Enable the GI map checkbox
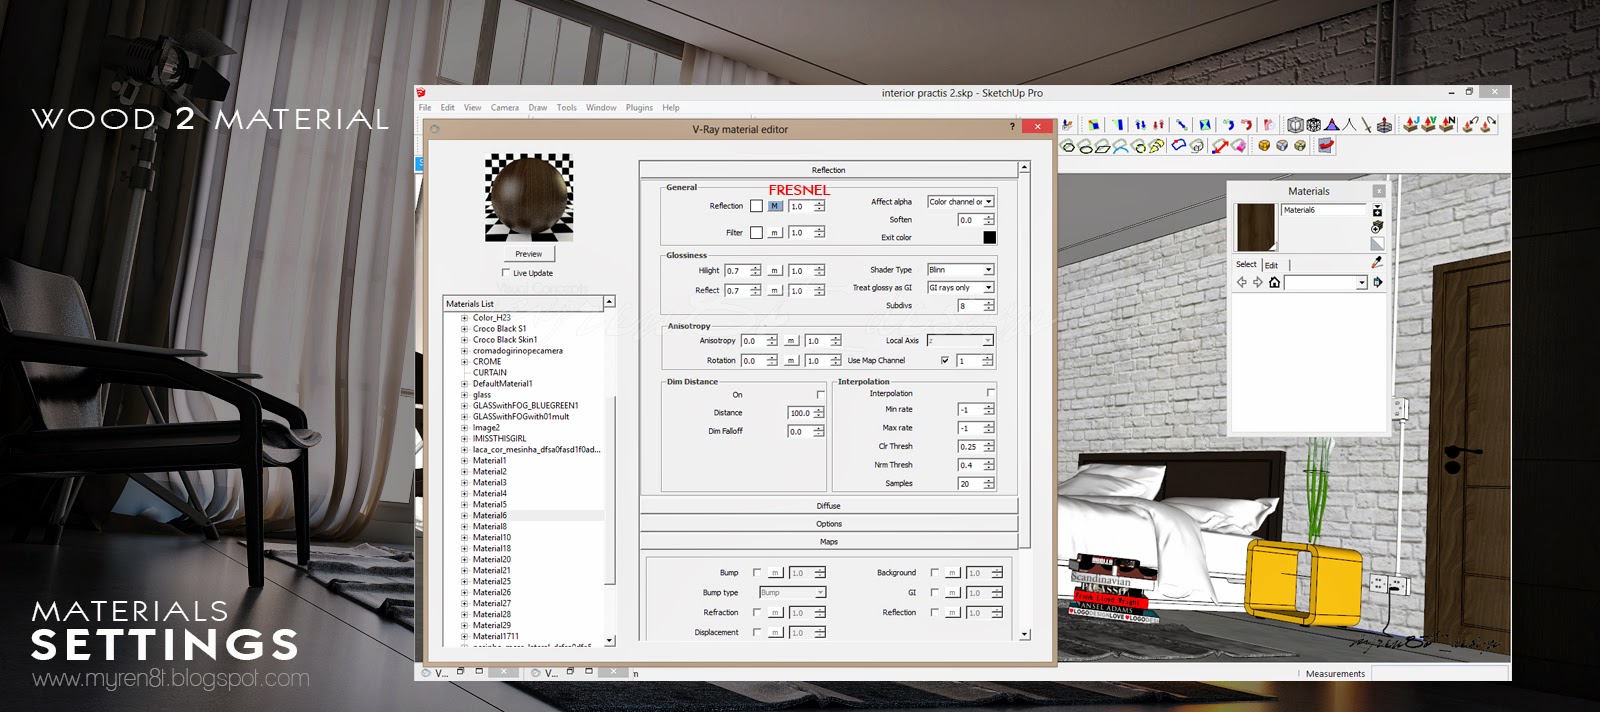The height and width of the screenshot is (712, 1600). (934, 592)
